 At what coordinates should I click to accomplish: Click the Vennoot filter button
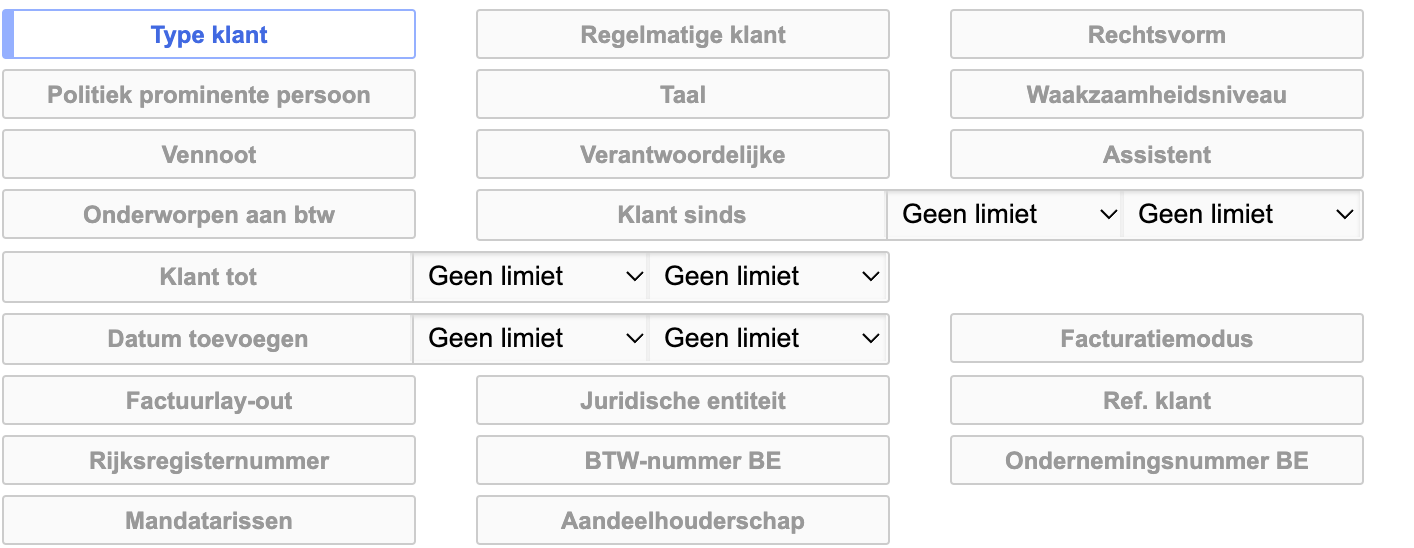(x=209, y=156)
